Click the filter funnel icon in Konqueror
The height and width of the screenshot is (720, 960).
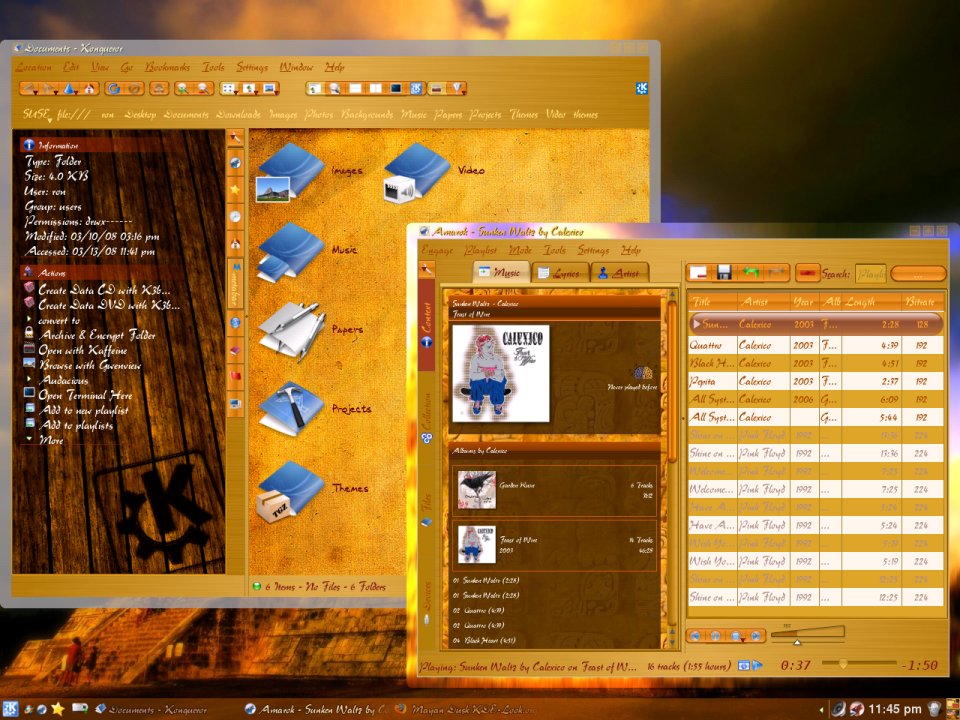[x=456, y=89]
